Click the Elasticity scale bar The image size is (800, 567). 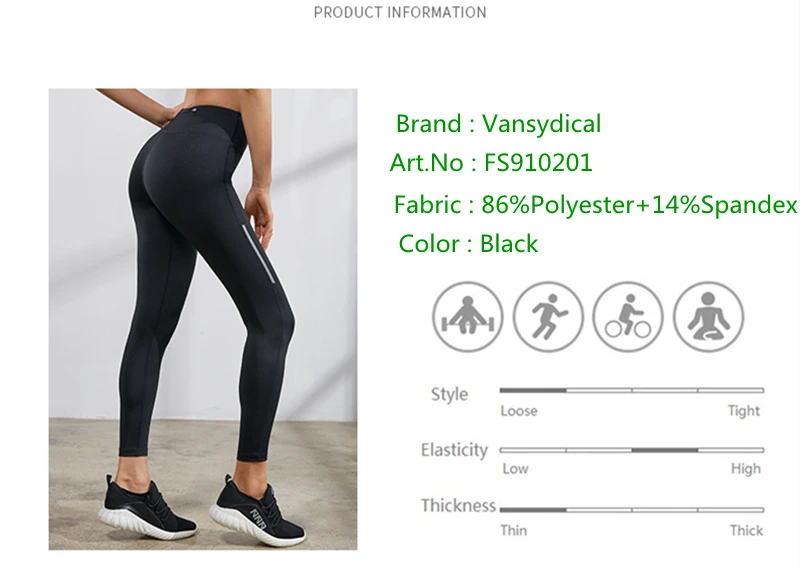point(632,450)
